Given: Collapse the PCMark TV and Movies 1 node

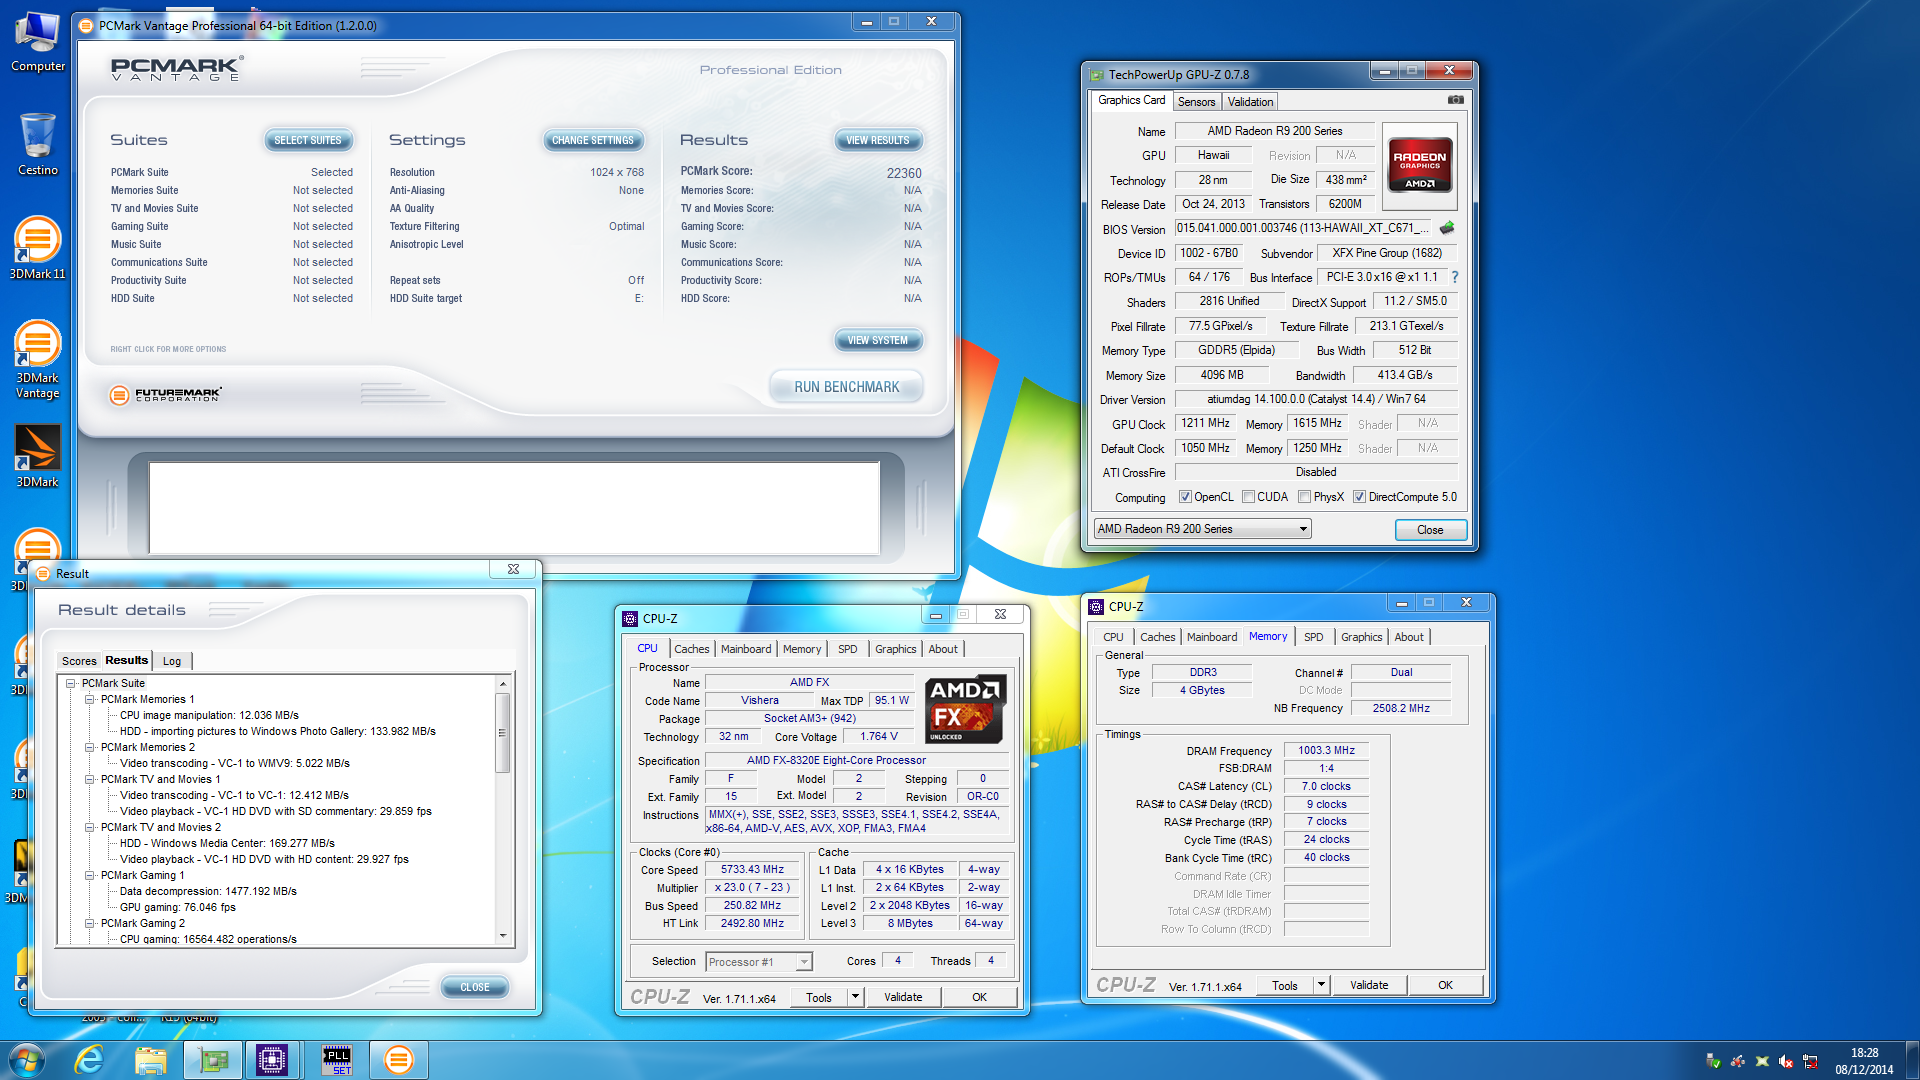Looking at the screenshot, I should pyautogui.click(x=90, y=780).
